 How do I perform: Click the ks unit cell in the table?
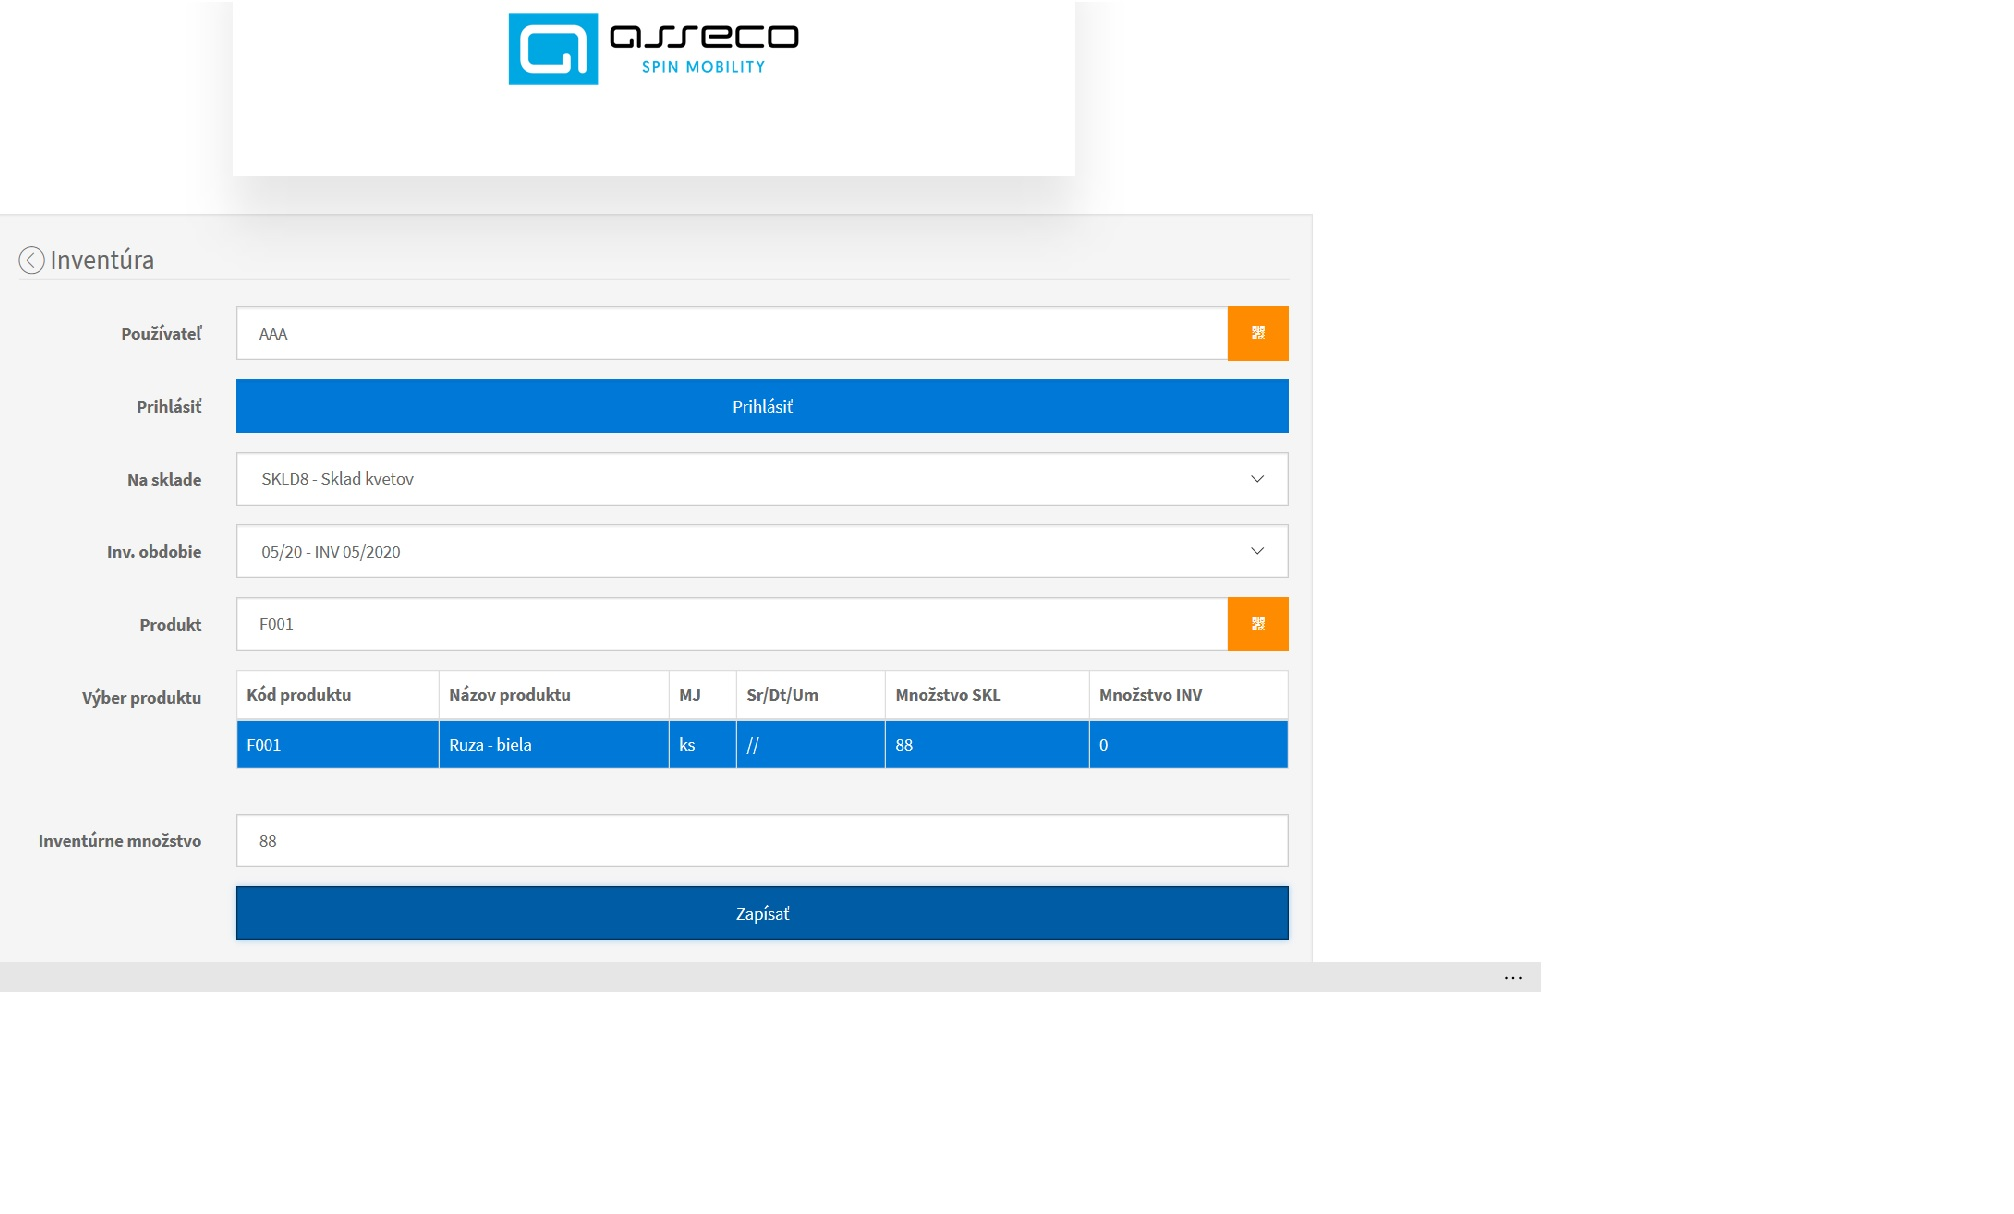[x=703, y=745]
